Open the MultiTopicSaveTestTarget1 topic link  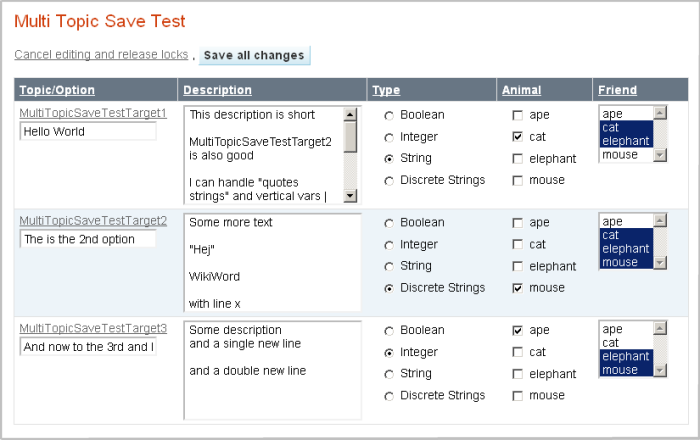tap(93, 113)
